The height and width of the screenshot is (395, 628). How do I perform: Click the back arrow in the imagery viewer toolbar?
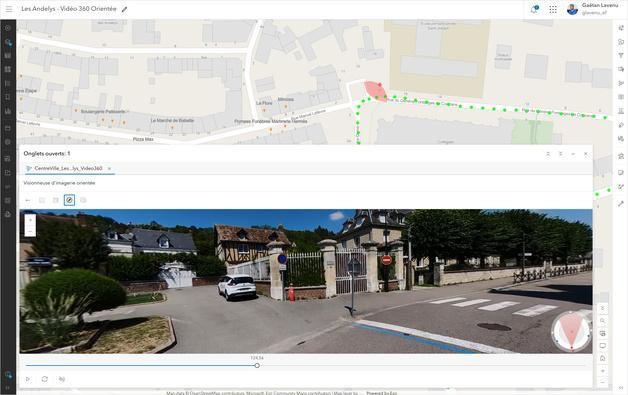point(28,200)
